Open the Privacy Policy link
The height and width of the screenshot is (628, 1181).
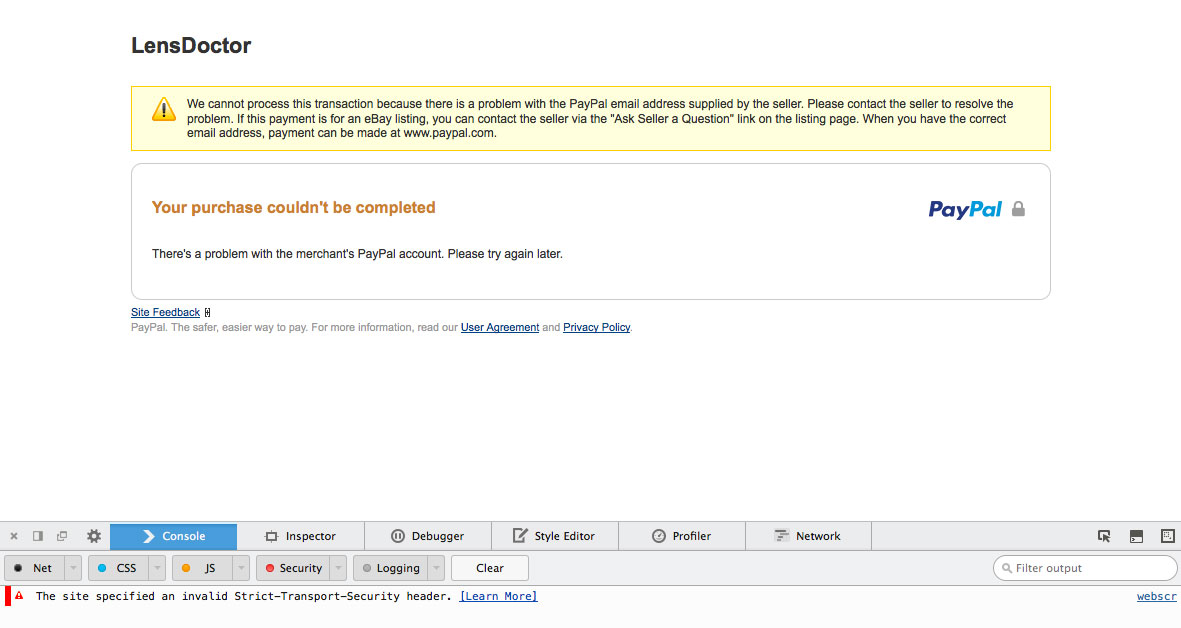click(597, 328)
